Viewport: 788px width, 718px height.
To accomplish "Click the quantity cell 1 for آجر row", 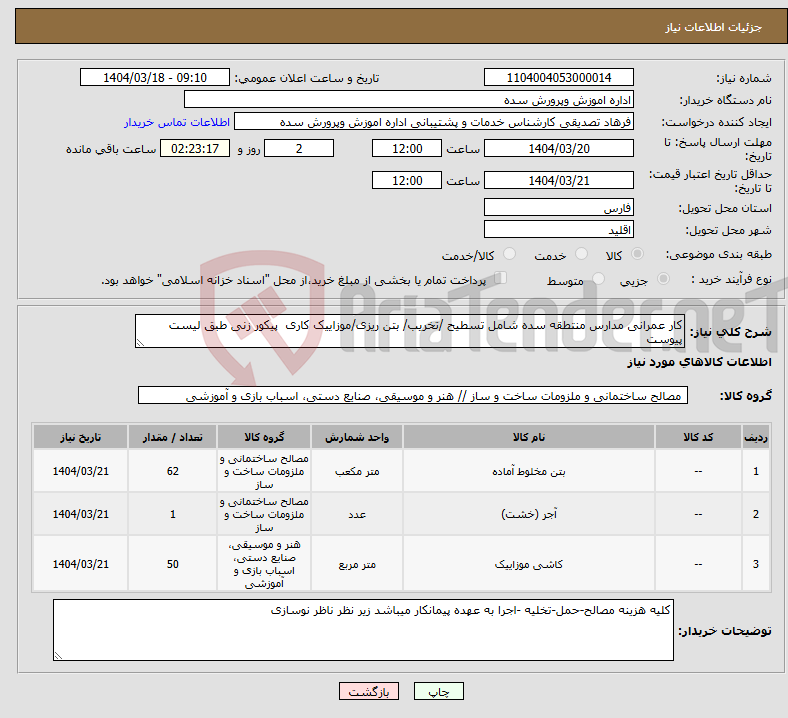I will (172, 514).
